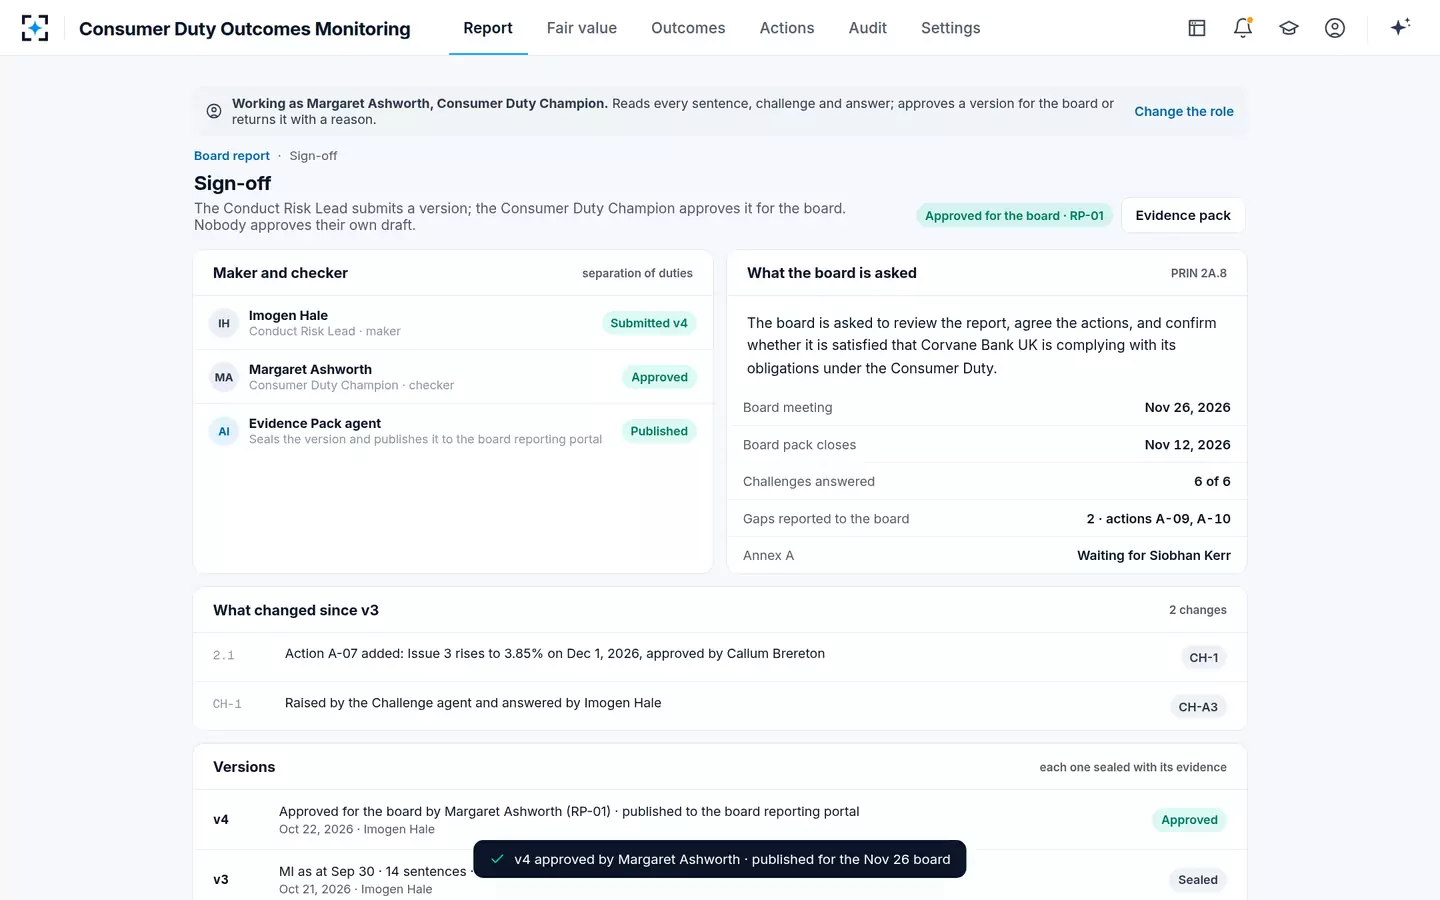Screen dimensions: 1440x900
Task: Open the user account icon
Action: coord(1335,28)
